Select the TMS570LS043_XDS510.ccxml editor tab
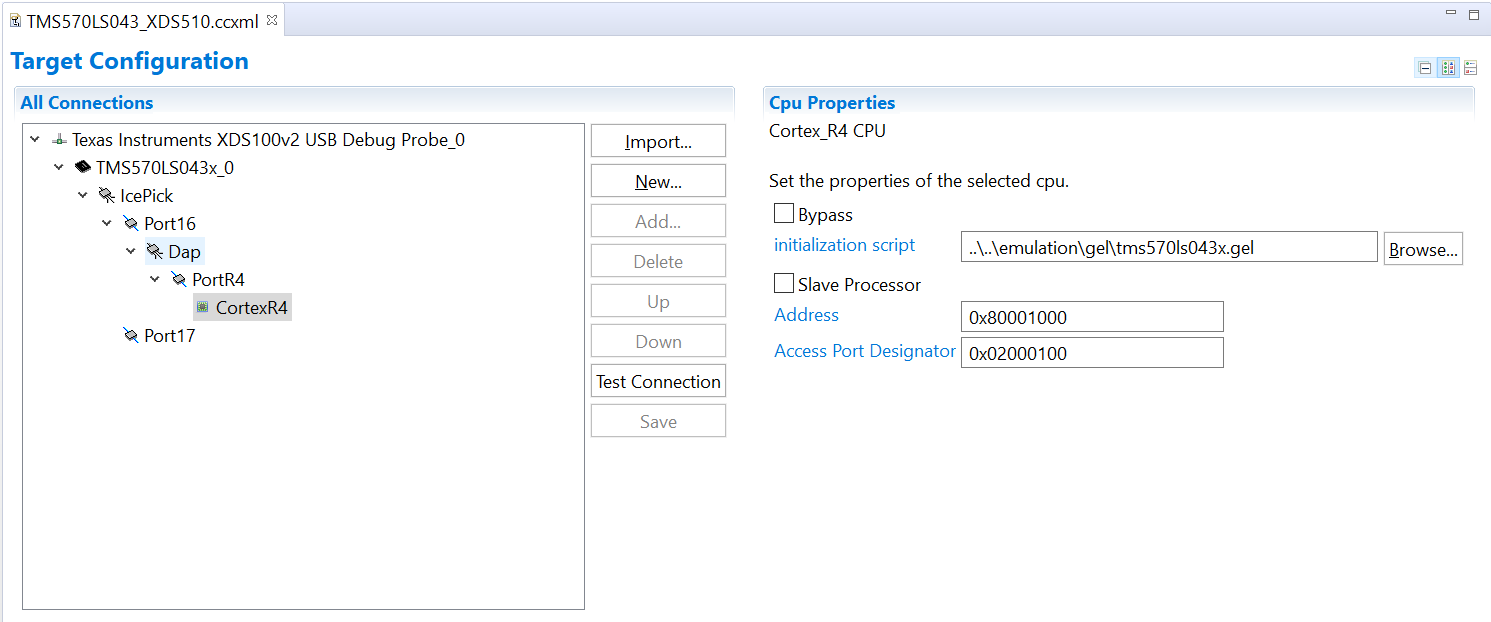 144,20
